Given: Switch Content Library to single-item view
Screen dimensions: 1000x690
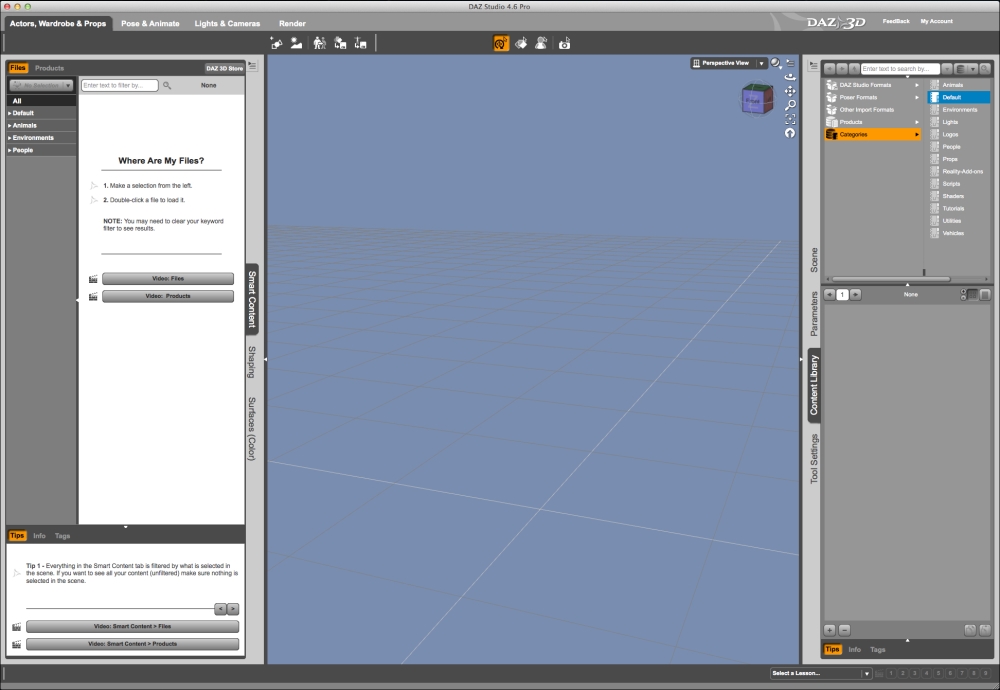Looking at the screenshot, I should [985, 295].
